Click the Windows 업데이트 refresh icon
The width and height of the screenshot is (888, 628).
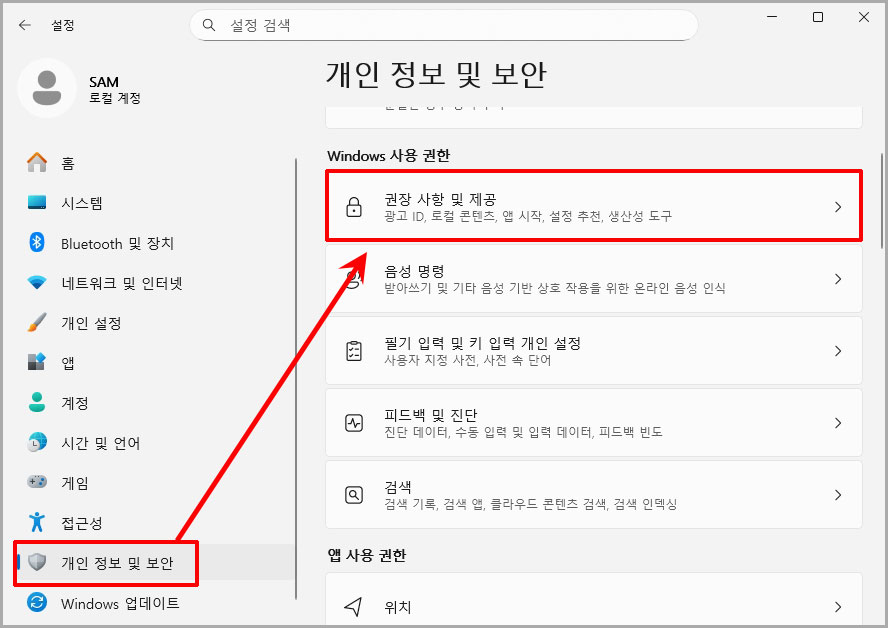pos(36,602)
